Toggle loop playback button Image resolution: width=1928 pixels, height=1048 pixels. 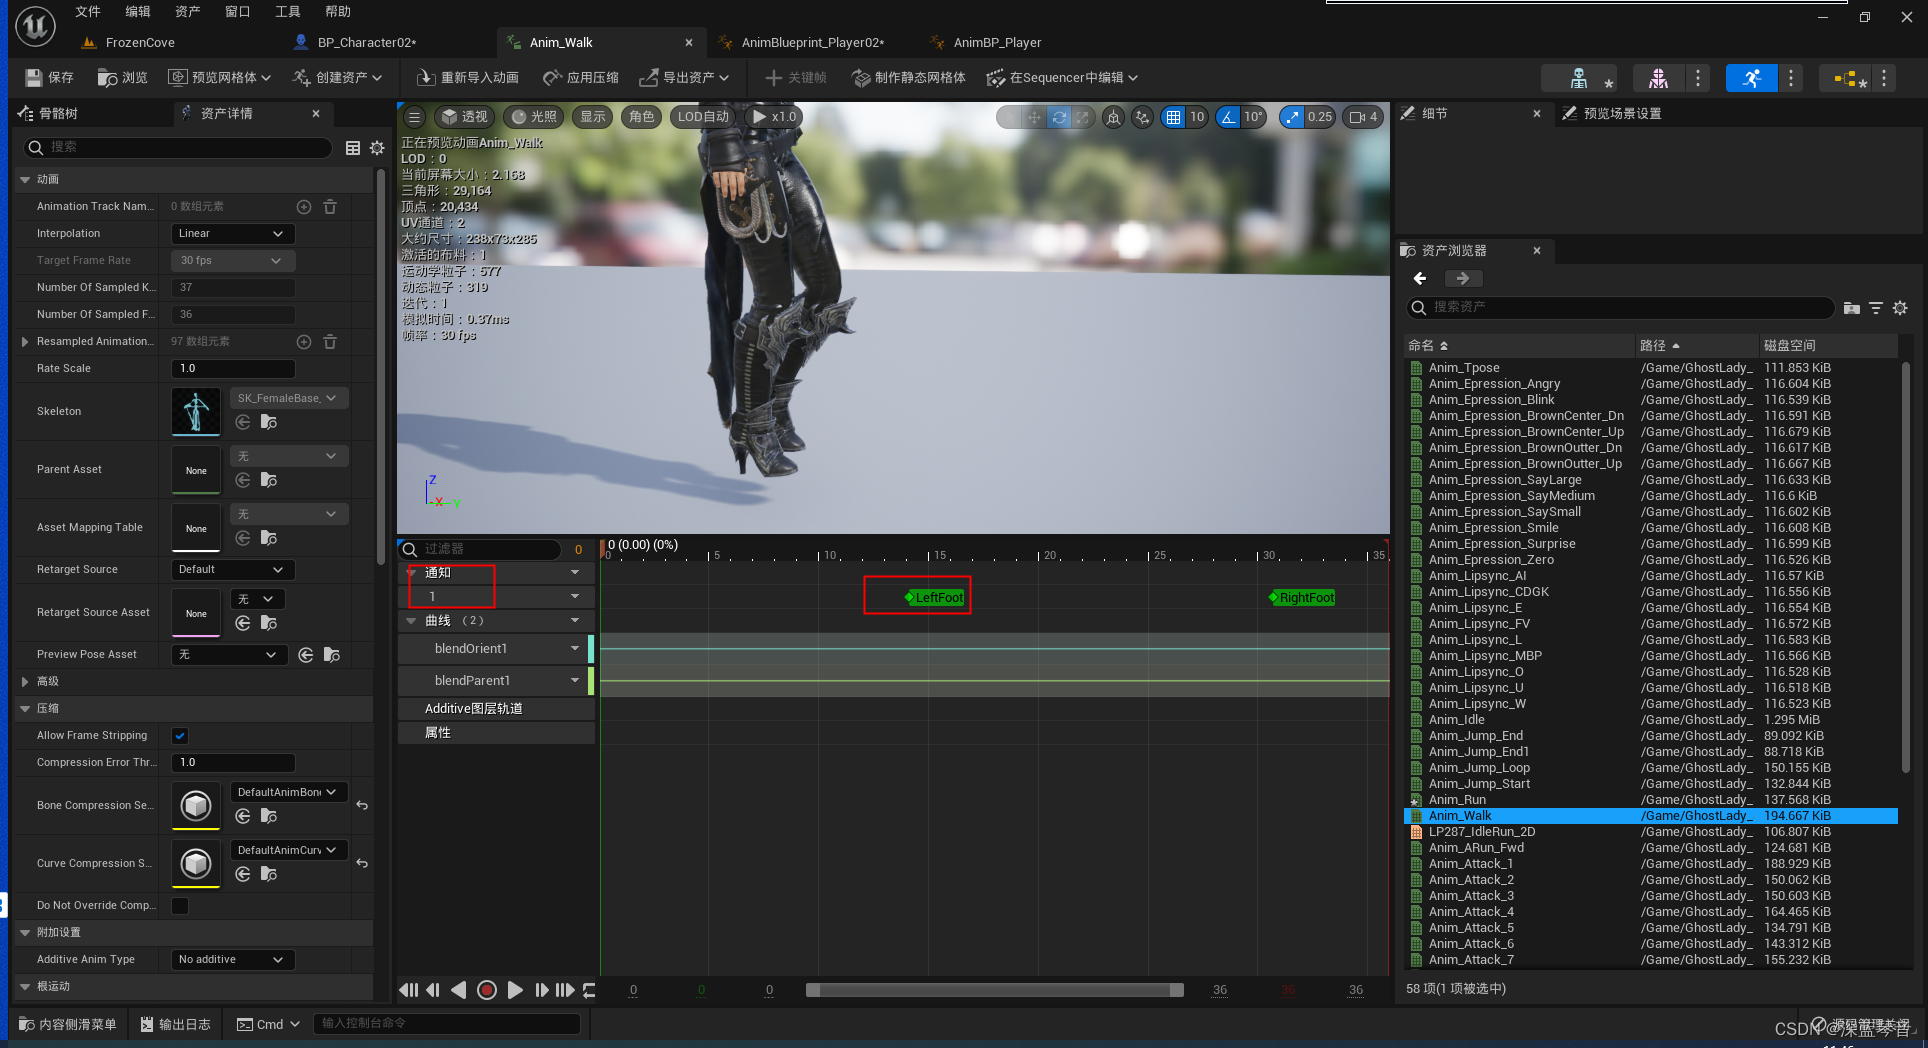click(590, 990)
